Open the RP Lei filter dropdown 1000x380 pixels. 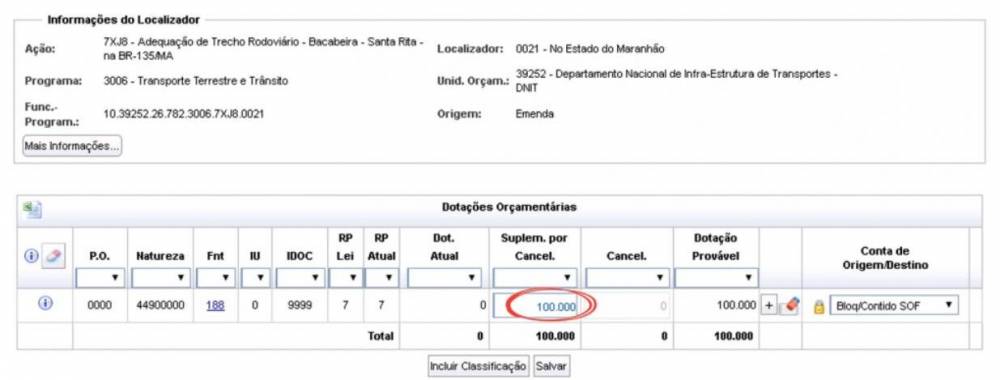345,278
